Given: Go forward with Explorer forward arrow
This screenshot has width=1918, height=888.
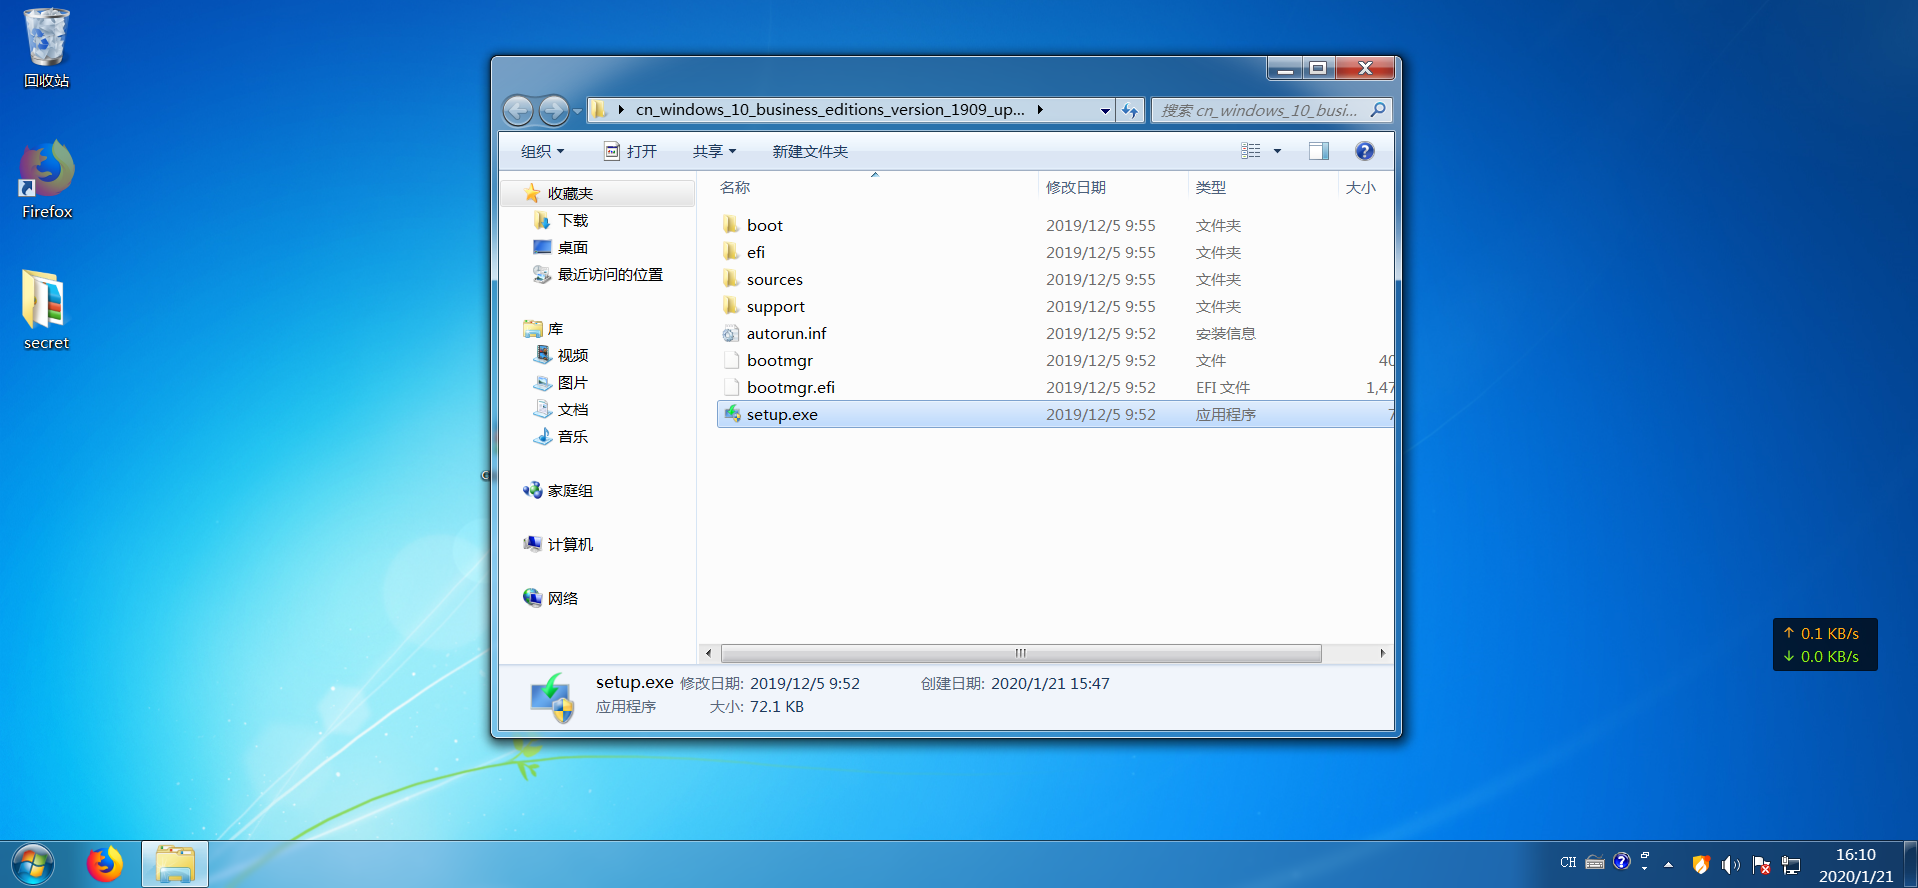Looking at the screenshot, I should click(554, 110).
